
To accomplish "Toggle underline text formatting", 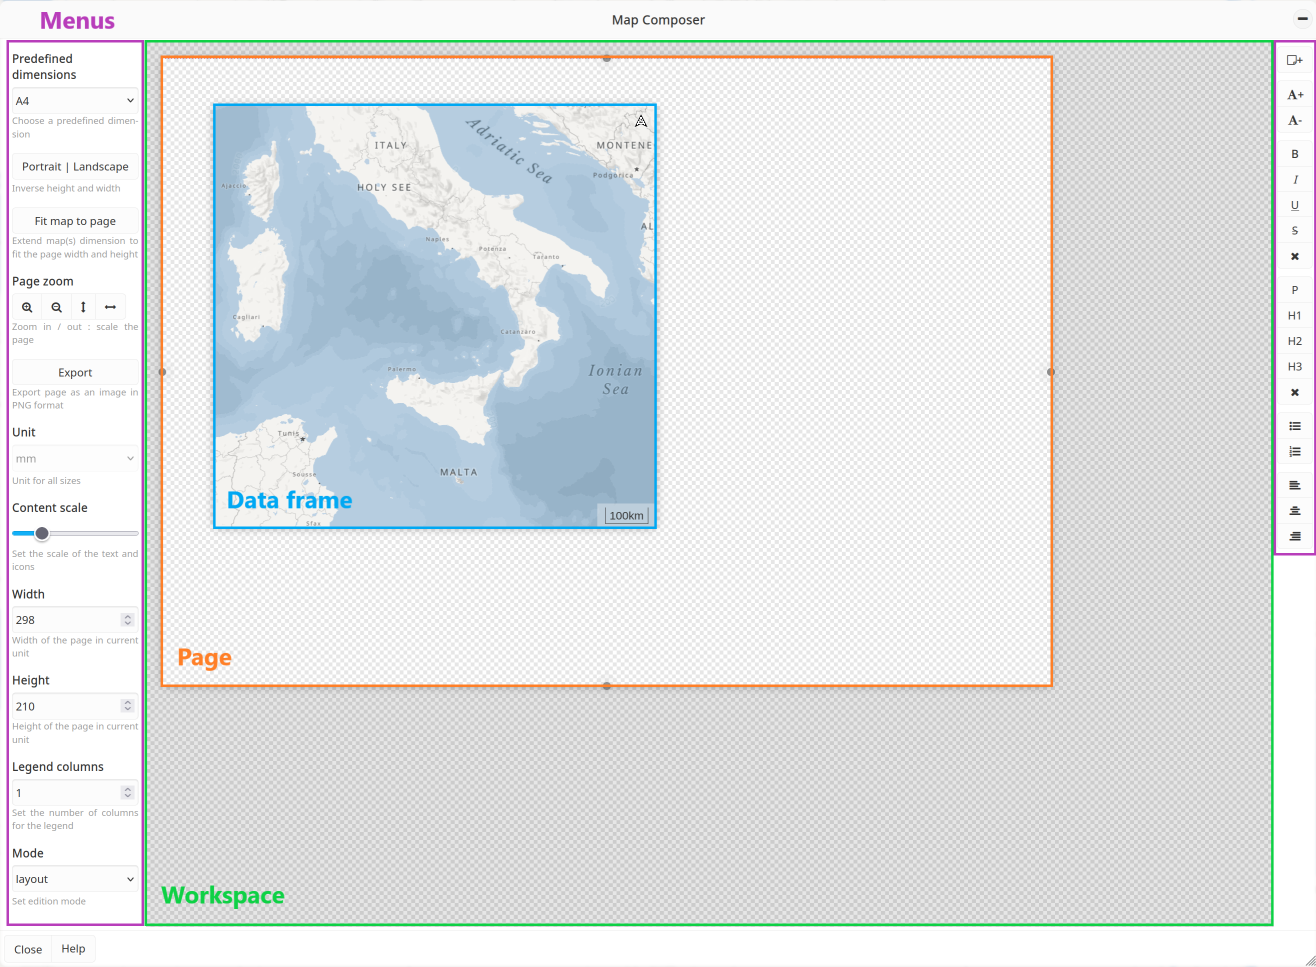I will [1294, 205].
